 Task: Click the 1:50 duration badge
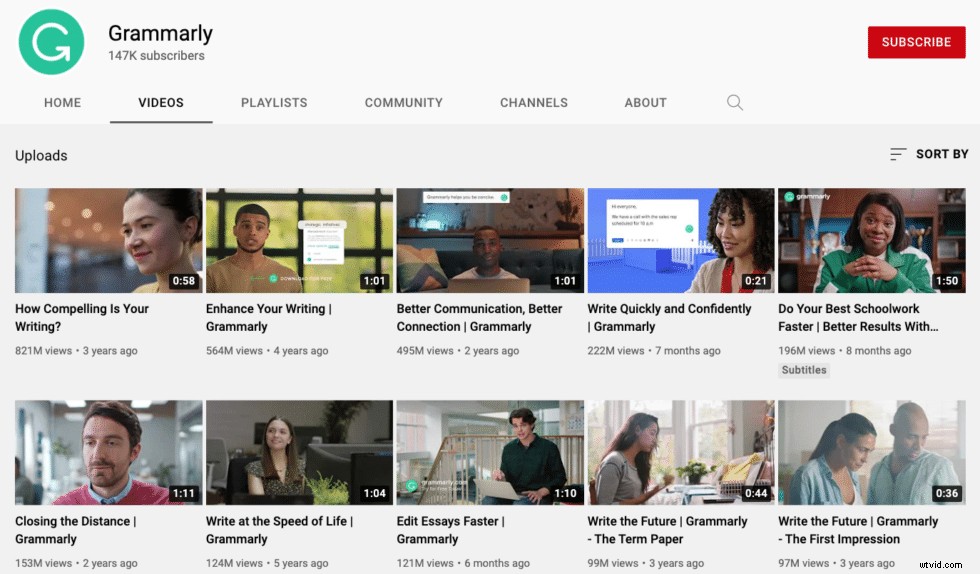946,281
